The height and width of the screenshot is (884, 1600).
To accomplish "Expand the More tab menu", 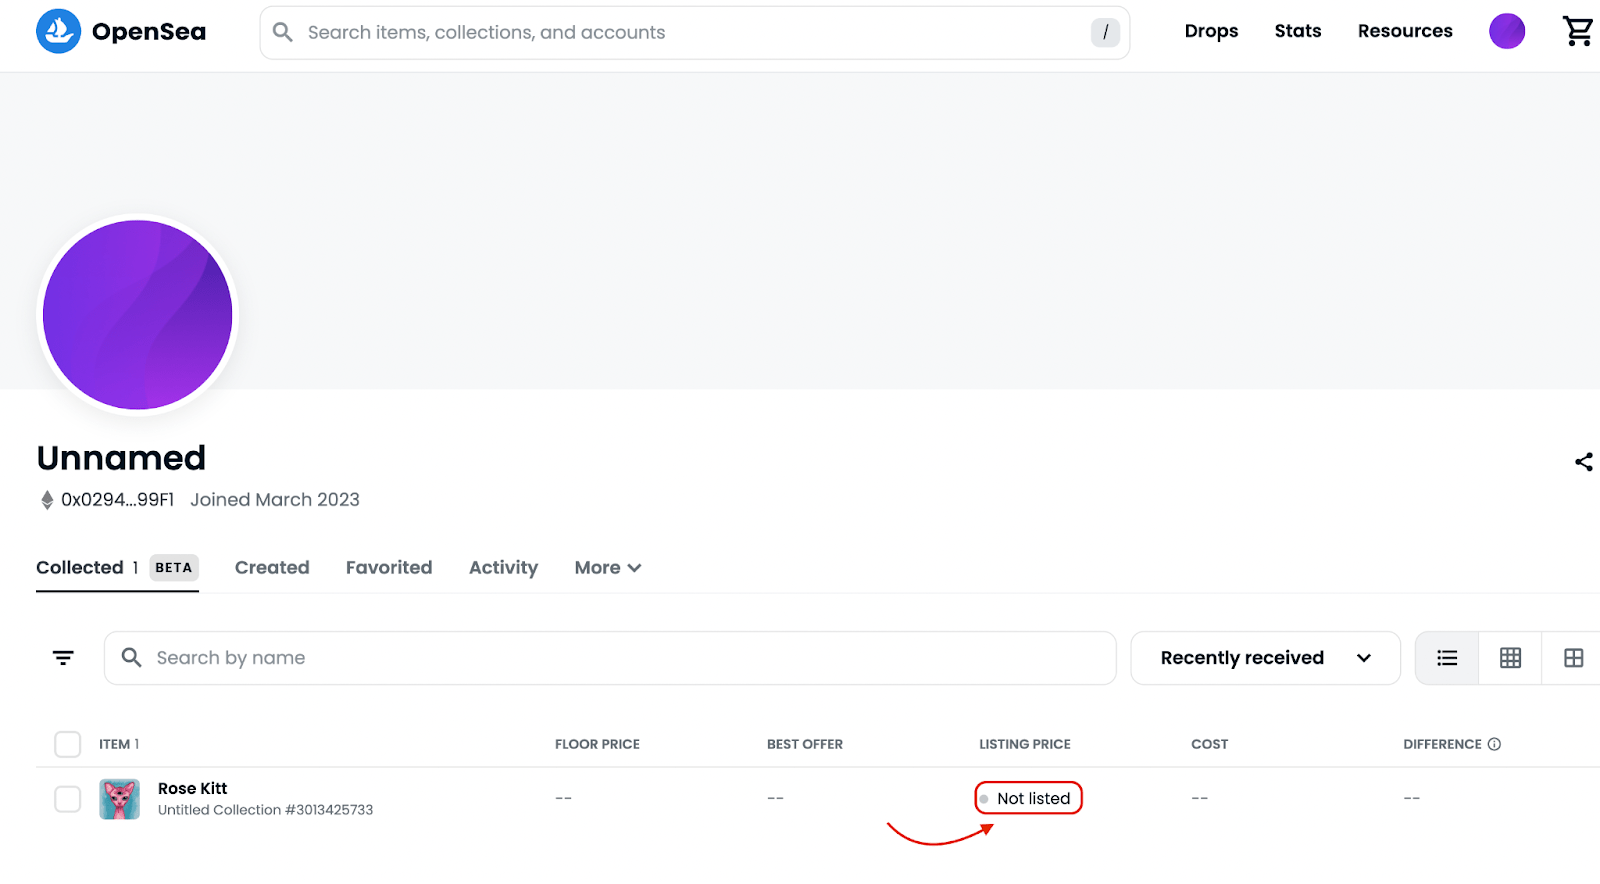I will [x=607, y=568].
